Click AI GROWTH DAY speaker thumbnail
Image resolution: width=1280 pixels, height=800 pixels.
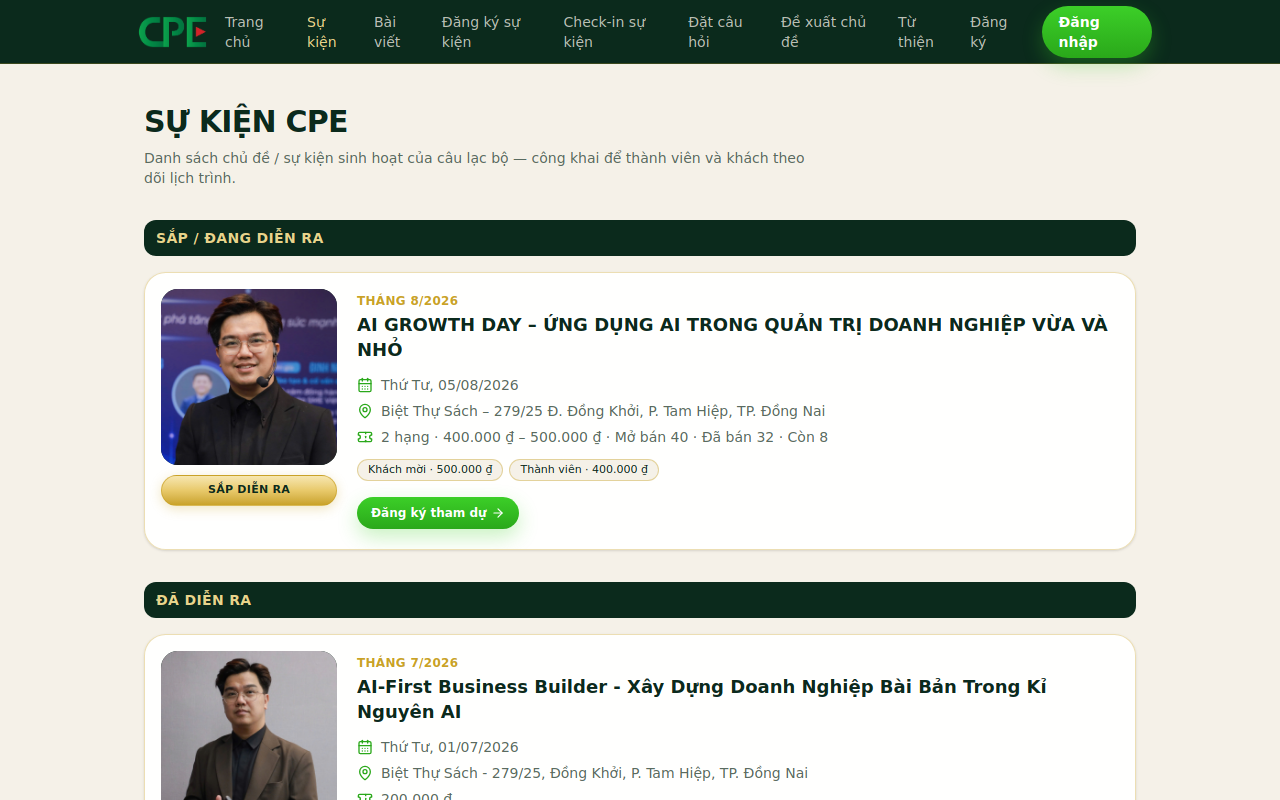click(x=249, y=377)
